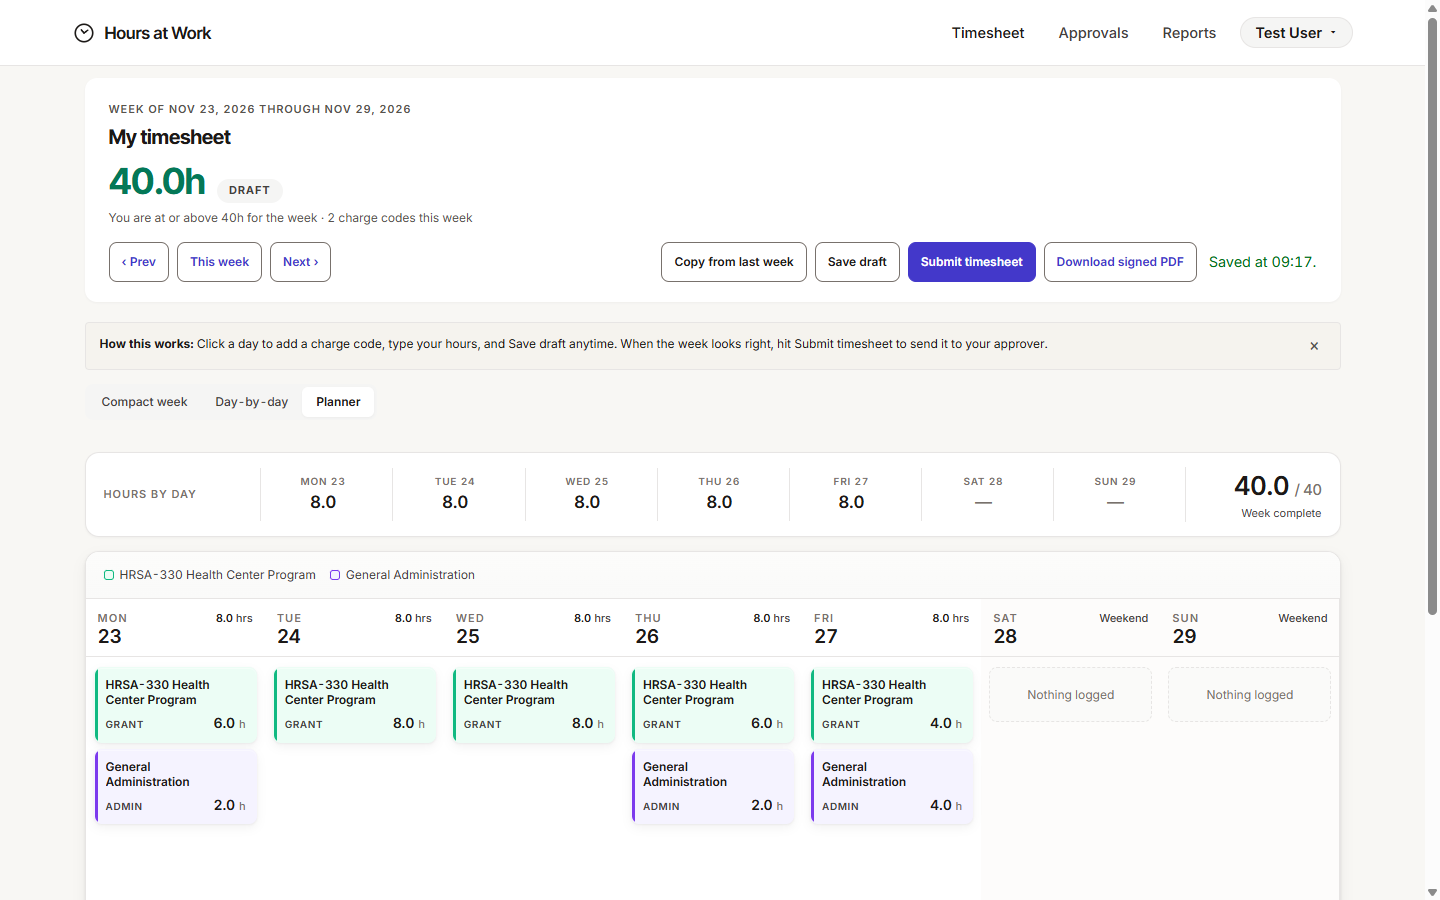Screen dimensions: 1440x900
Task: Click the FRI 27 day header in planner
Action: tap(891, 629)
